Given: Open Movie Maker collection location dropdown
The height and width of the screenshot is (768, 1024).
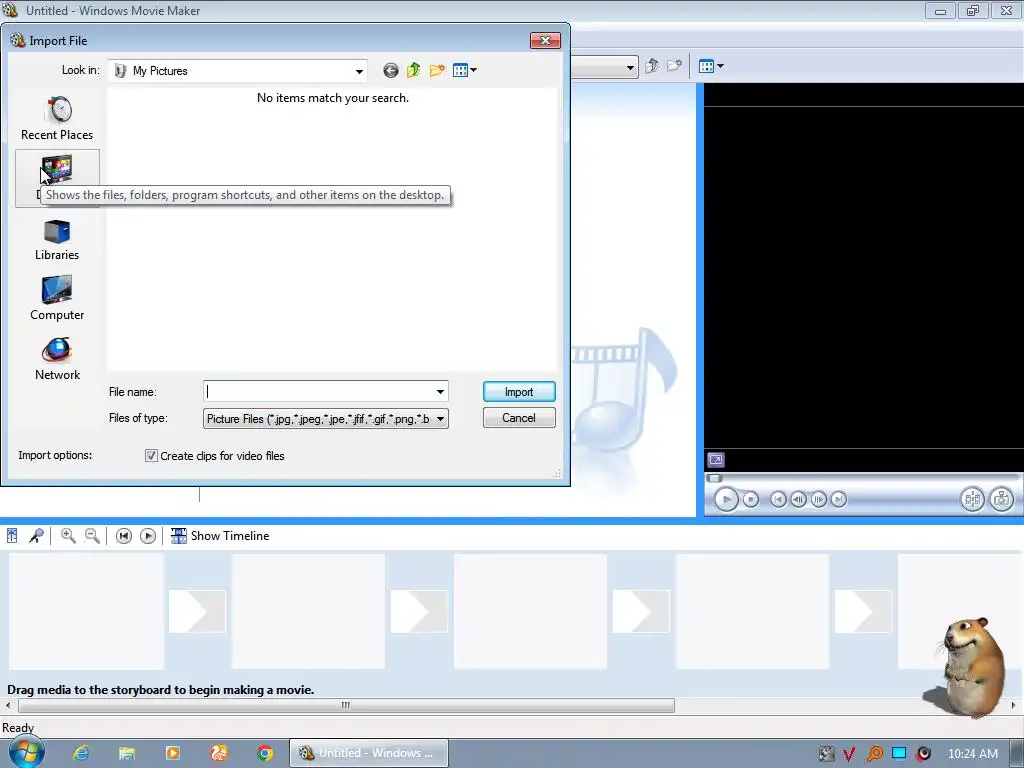Looking at the screenshot, I should pos(630,67).
